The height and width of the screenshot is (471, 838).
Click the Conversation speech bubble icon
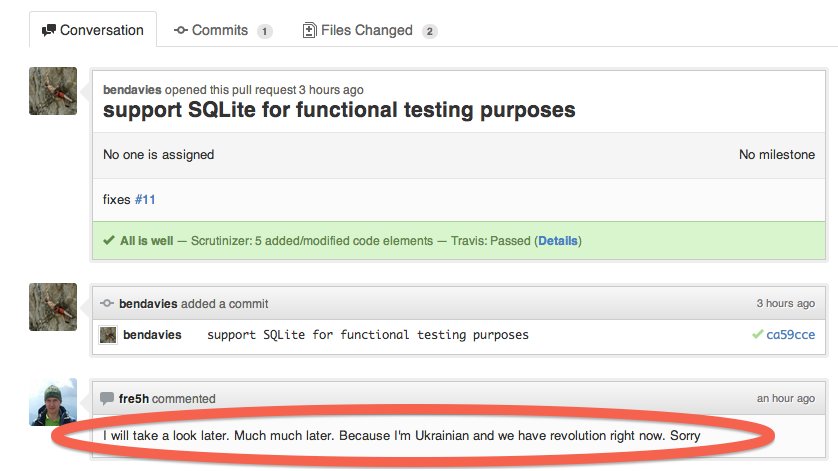click(48, 30)
